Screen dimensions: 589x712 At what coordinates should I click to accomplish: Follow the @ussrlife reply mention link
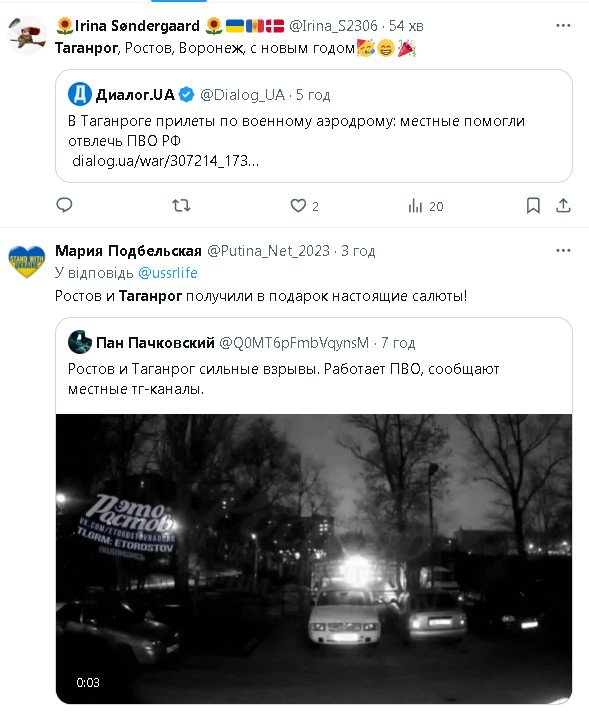tap(168, 273)
